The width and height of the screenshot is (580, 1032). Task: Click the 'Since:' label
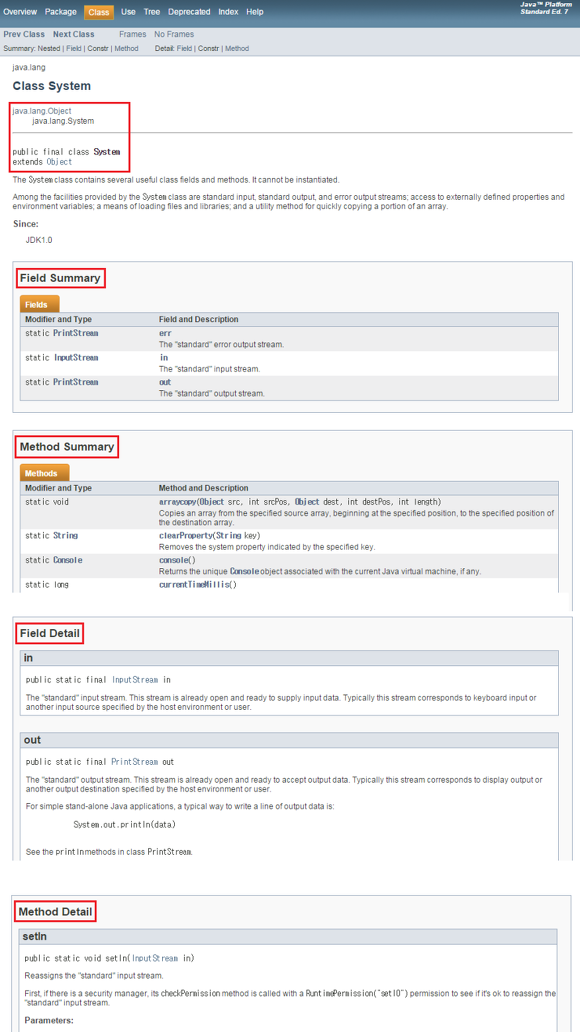coord(26,224)
